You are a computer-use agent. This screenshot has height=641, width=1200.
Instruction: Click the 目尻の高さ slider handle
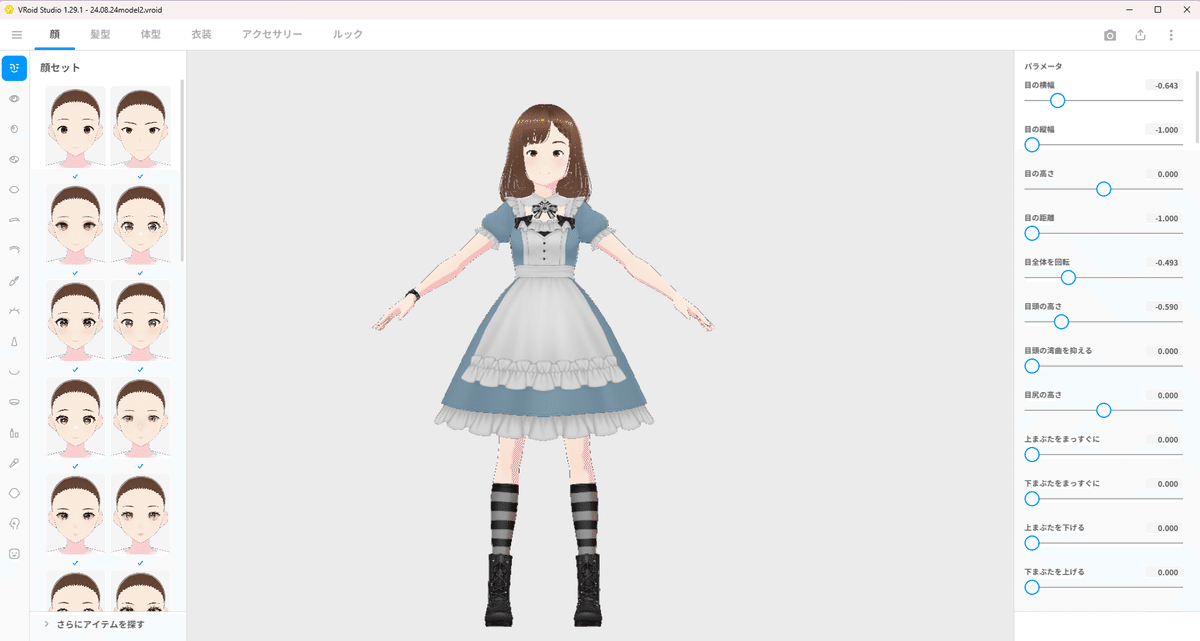pyautogui.click(x=1104, y=410)
